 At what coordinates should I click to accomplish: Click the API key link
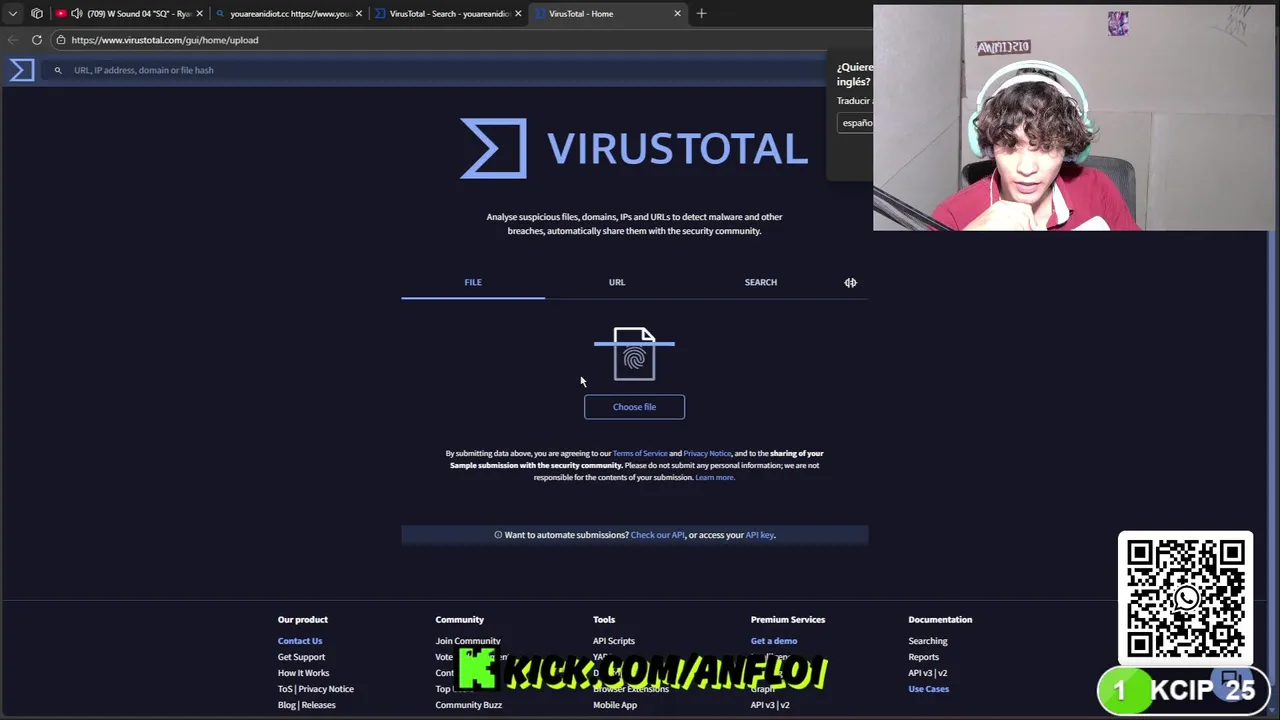pyautogui.click(x=759, y=535)
